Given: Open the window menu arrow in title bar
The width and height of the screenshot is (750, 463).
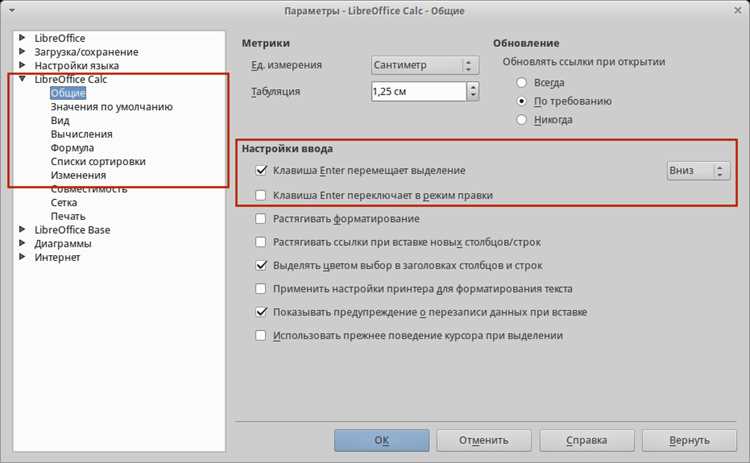Looking at the screenshot, I should click(x=12, y=10).
